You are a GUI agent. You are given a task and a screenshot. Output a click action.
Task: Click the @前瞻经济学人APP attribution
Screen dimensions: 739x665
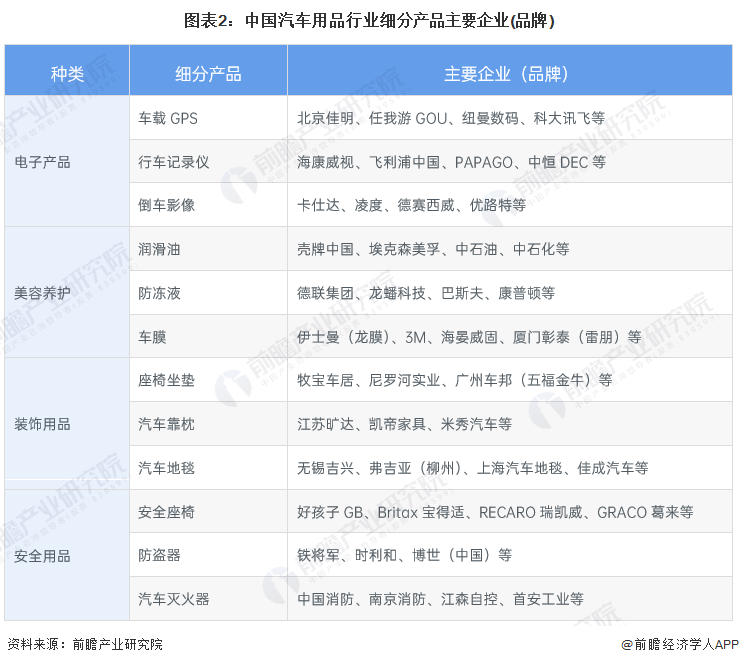(x=677, y=645)
